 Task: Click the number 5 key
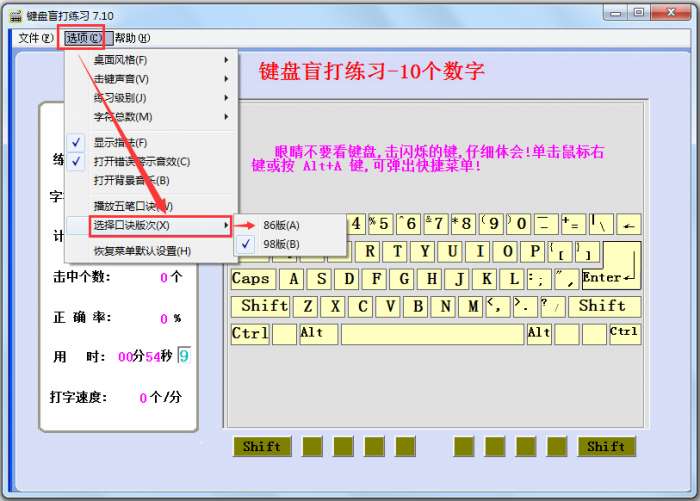tap(380, 224)
